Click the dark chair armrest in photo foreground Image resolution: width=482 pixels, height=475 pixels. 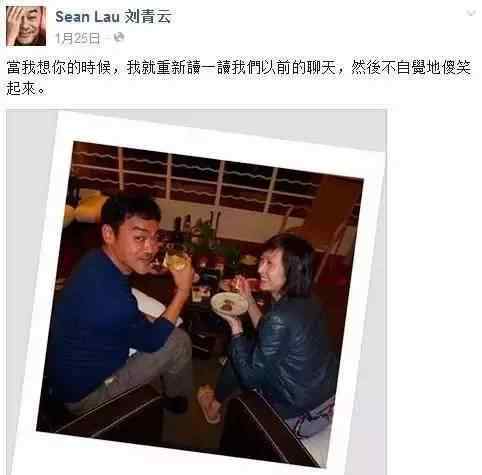pos(267,430)
